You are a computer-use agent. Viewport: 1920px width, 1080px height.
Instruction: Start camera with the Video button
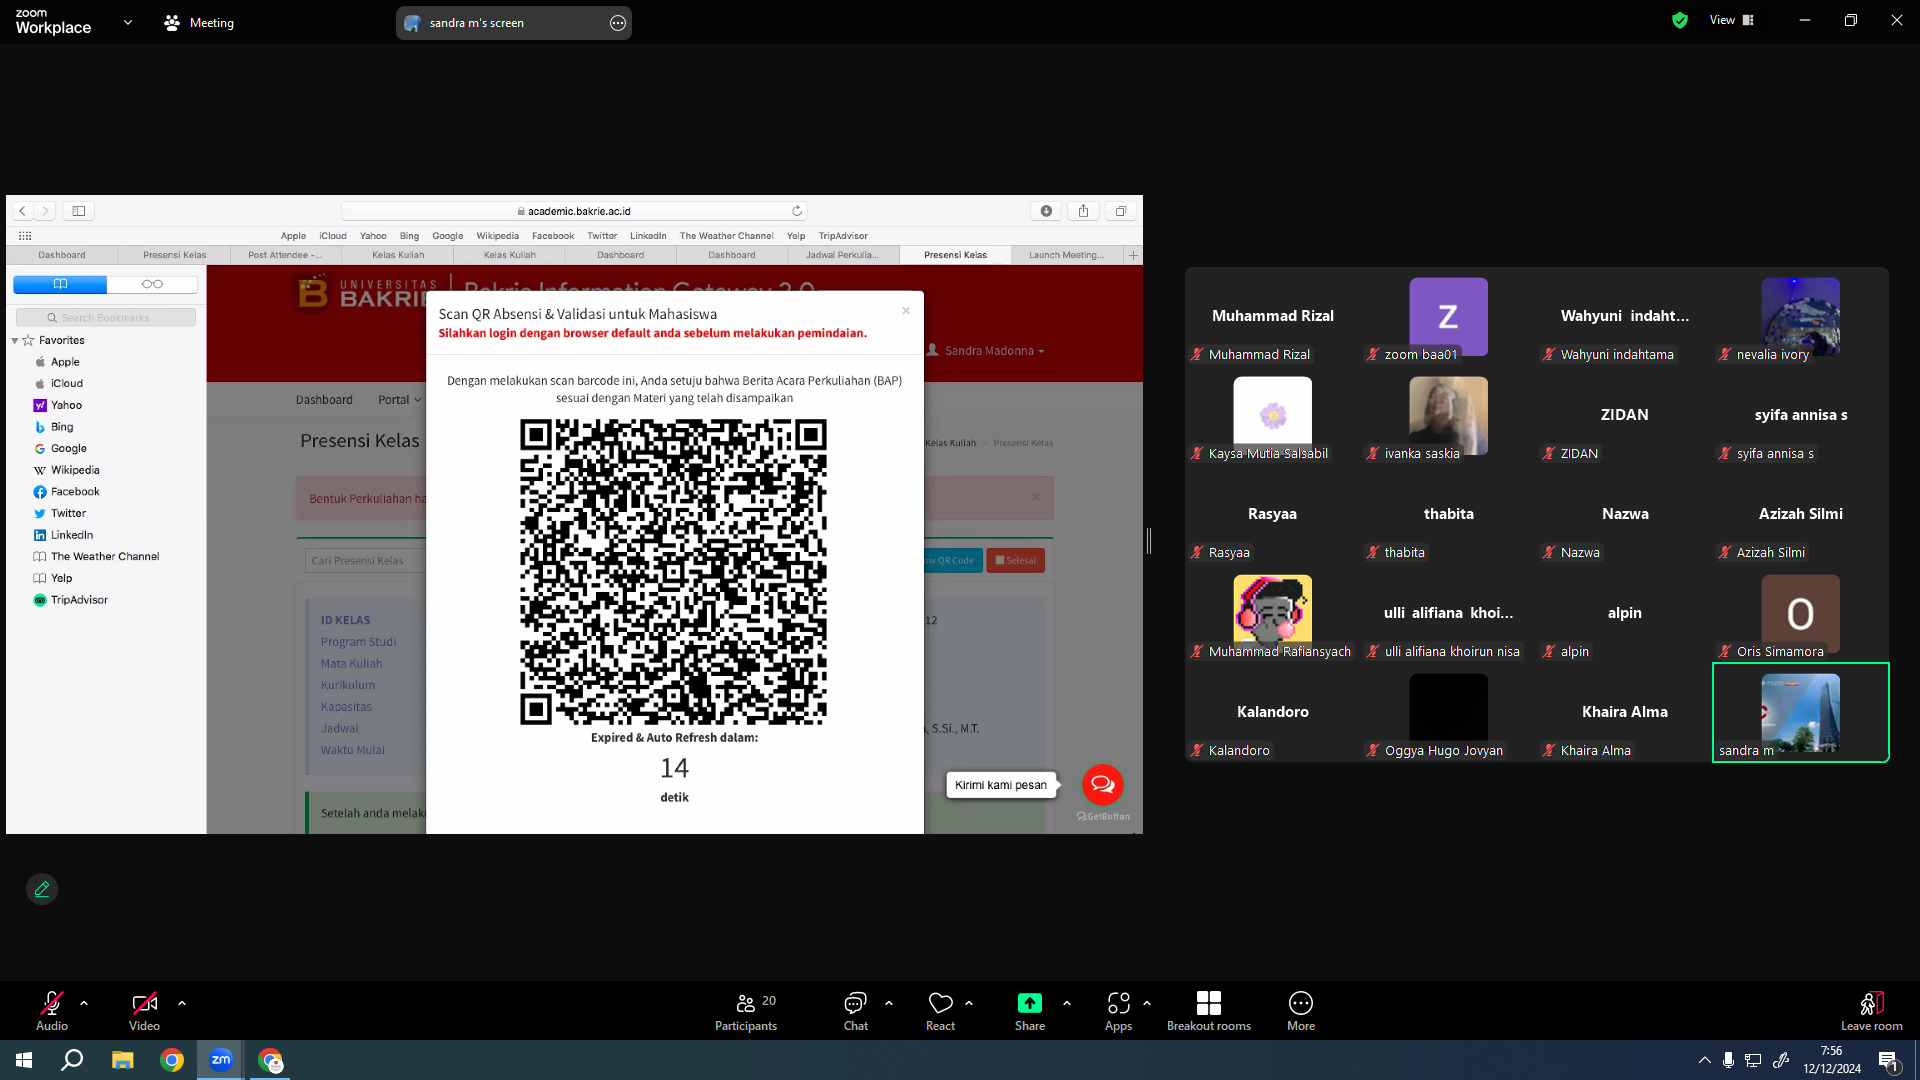click(144, 1010)
